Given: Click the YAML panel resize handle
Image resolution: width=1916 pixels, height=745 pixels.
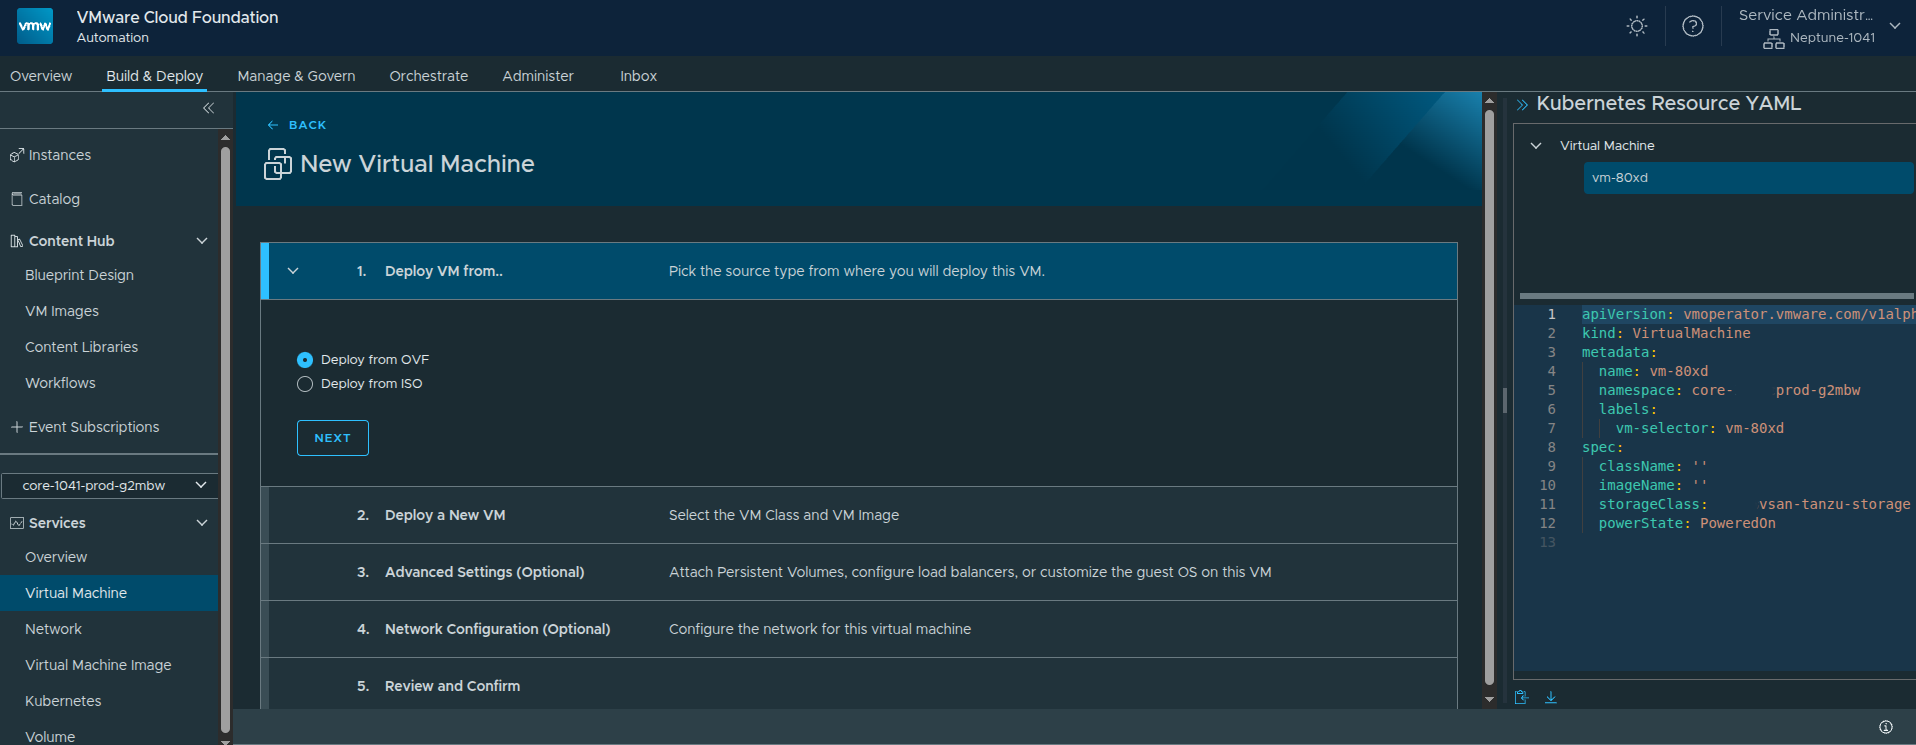Looking at the screenshot, I should pos(1505,401).
